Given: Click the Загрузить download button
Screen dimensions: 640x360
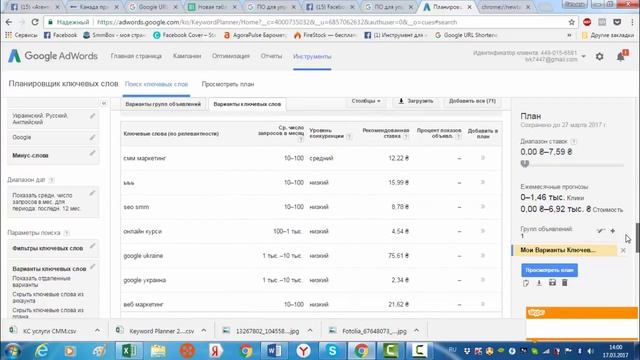Looking at the screenshot, I should tap(416, 101).
